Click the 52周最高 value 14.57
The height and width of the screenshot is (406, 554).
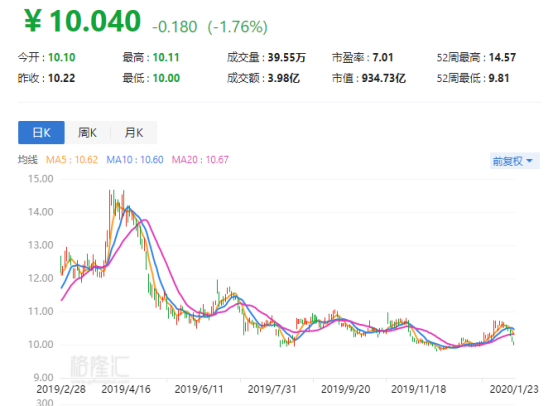502,57
